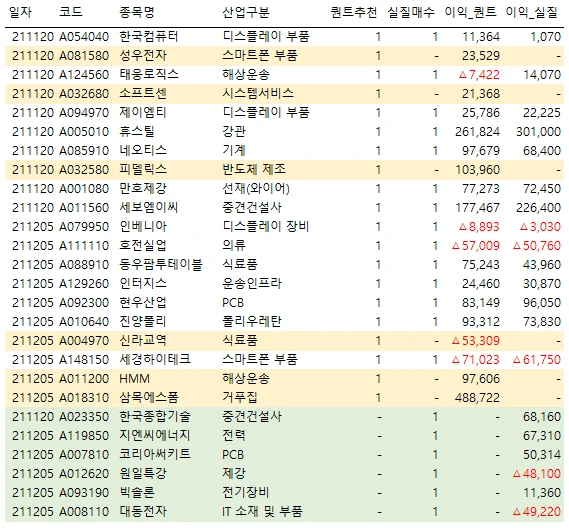
Task: Click the negative value △53,309
Action: [x=476, y=340]
